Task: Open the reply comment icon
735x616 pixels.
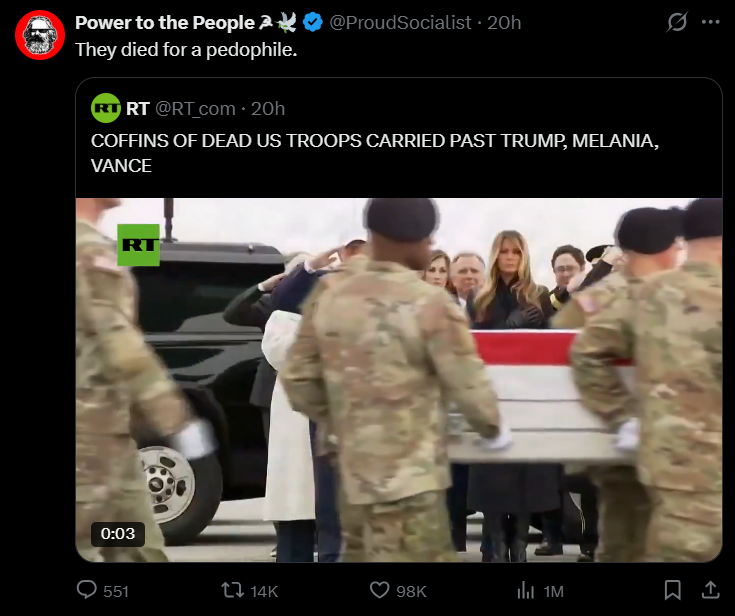Action: point(87,590)
